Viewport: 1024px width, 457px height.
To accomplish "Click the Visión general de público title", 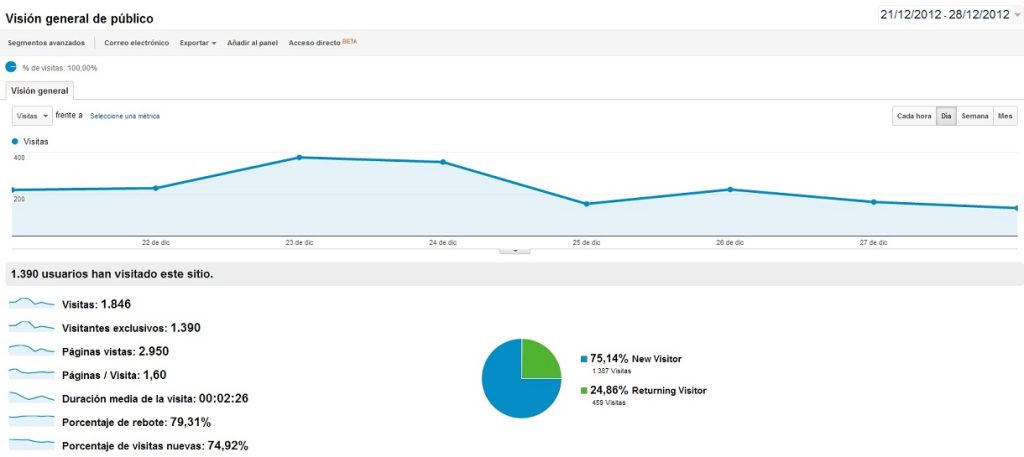I will tap(80, 19).
